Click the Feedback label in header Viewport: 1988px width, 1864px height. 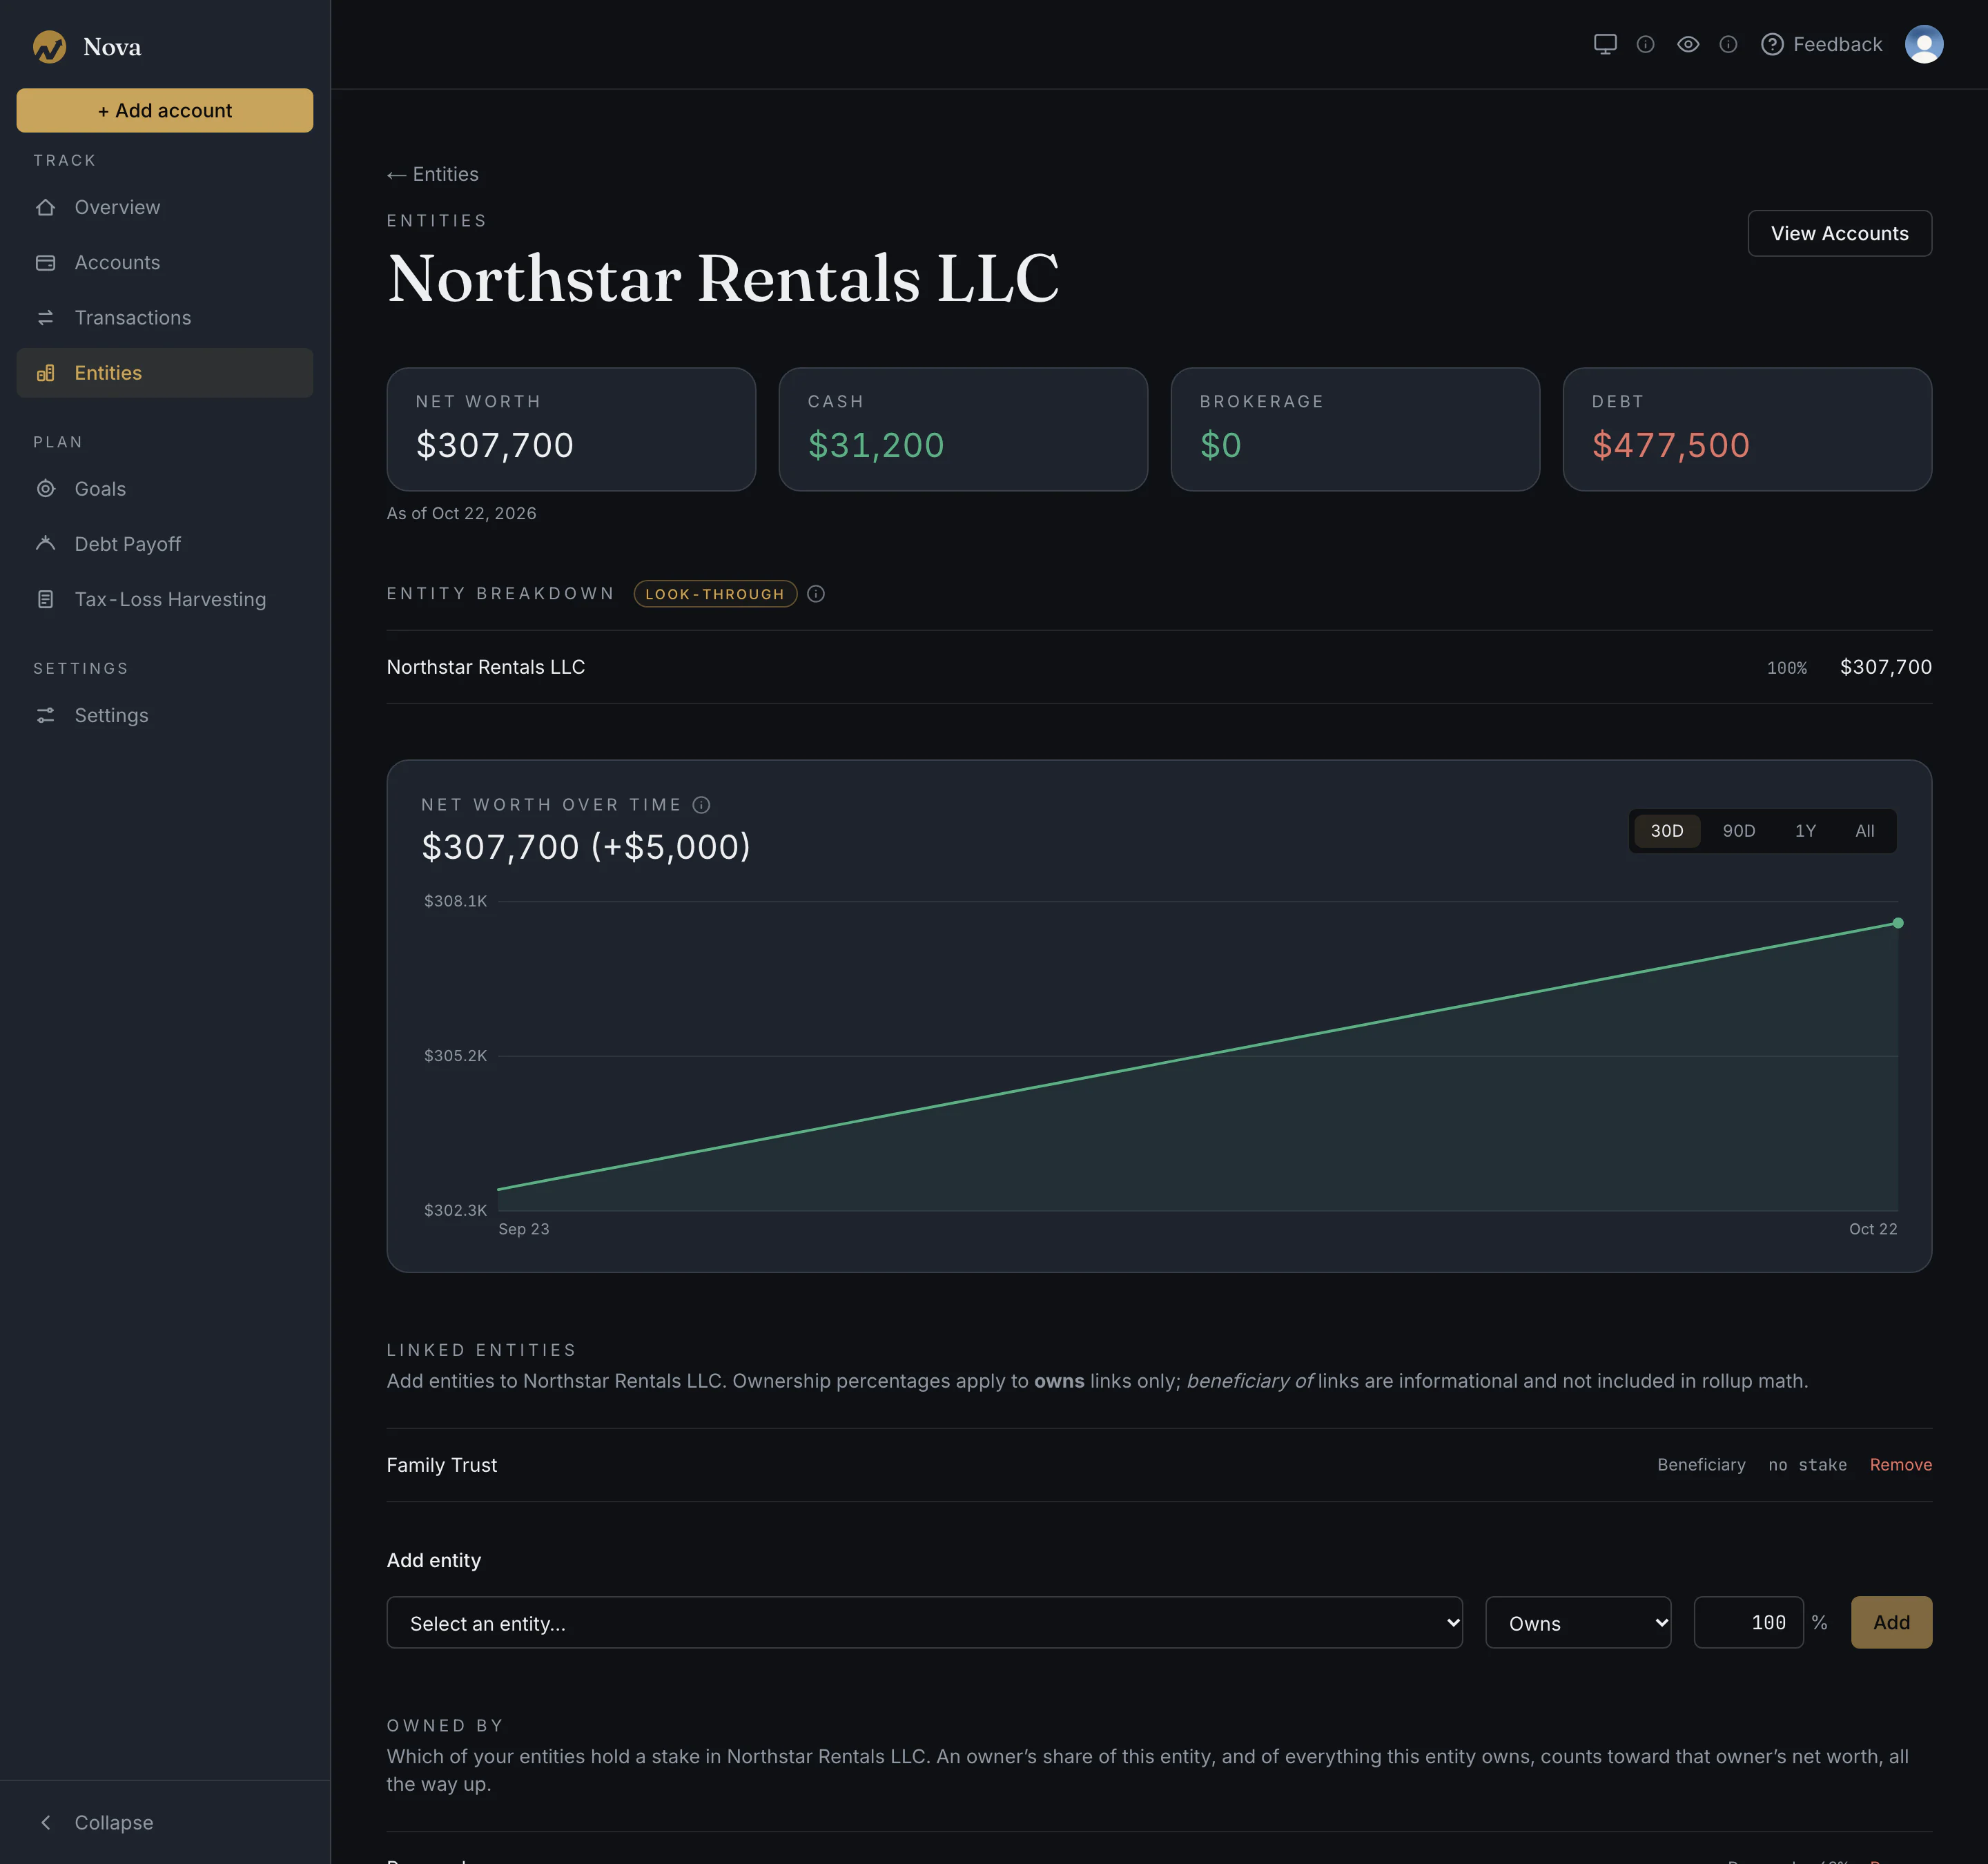point(1837,44)
